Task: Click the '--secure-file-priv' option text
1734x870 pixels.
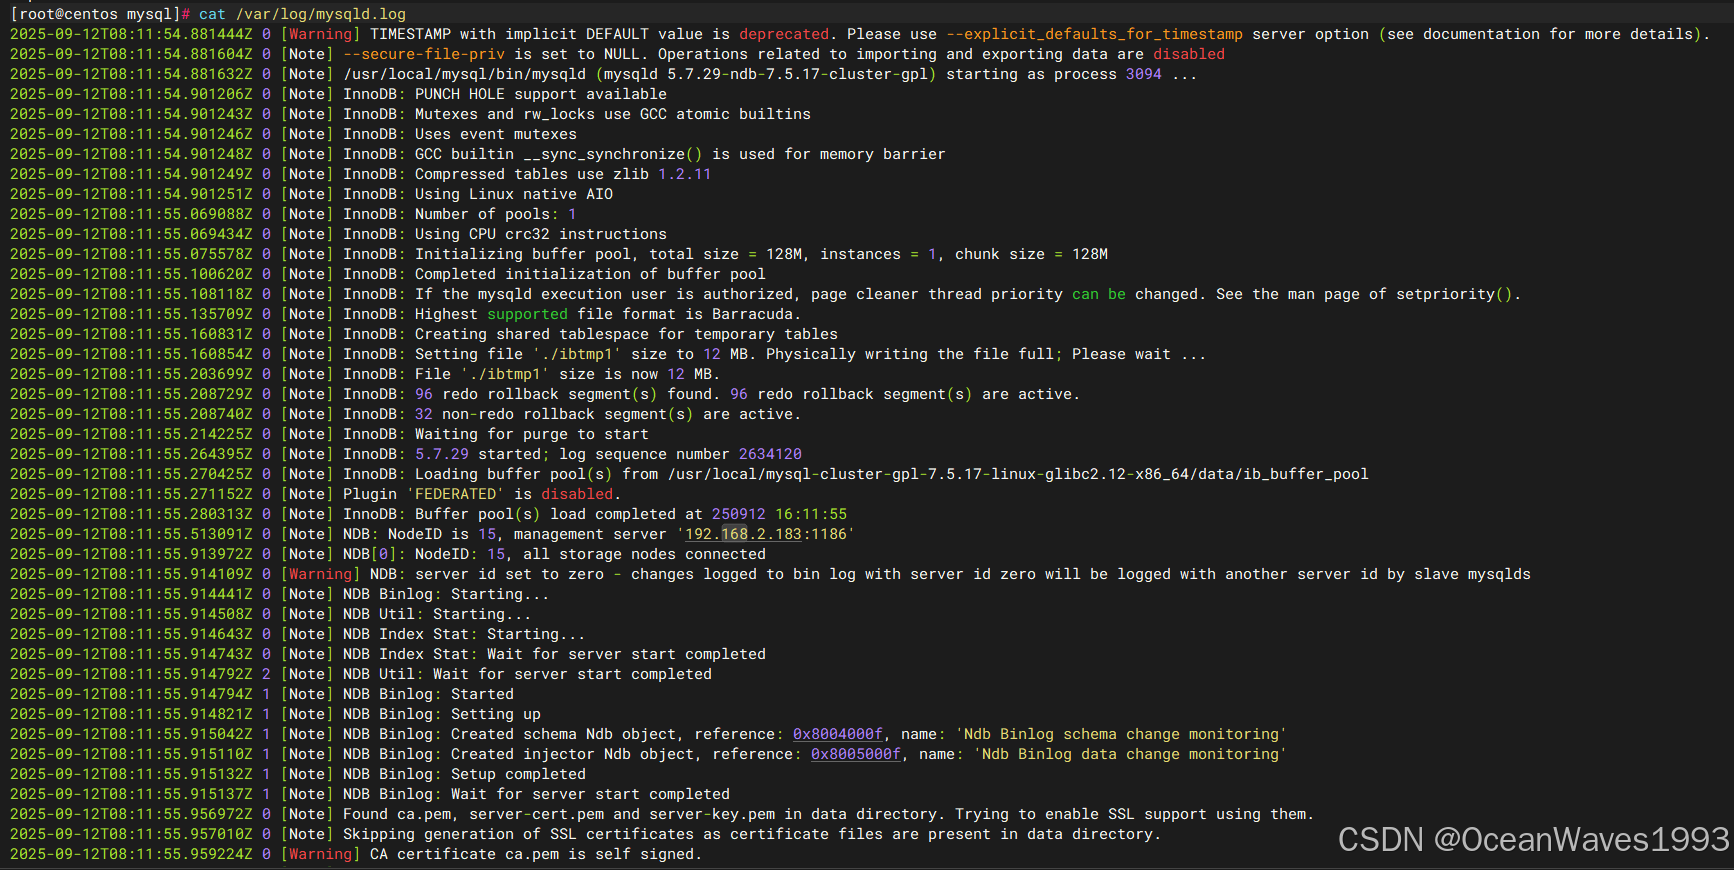Action: 424,54
